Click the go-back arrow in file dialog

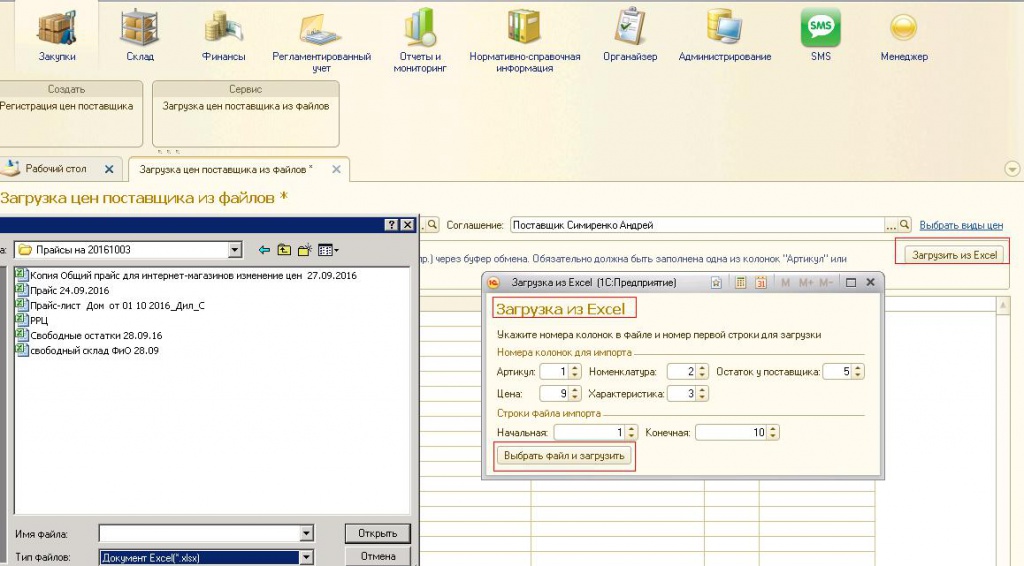pyautogui.click(x=264, y=250)
